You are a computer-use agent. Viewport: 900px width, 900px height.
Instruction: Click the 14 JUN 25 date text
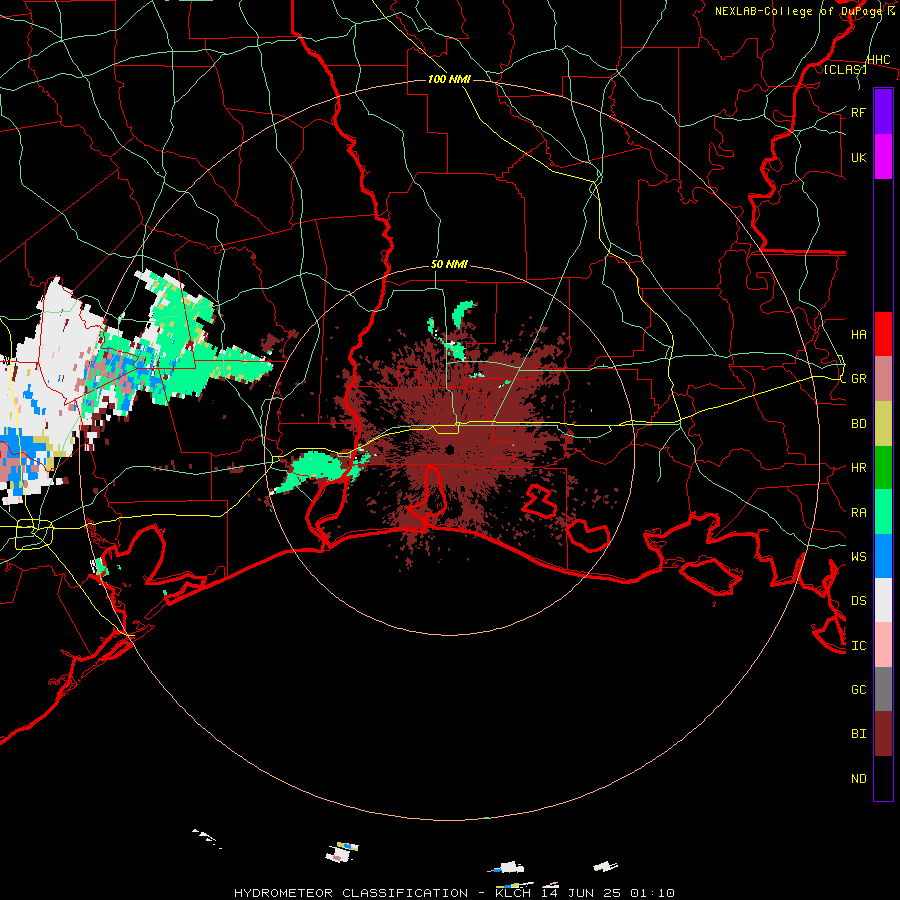pyautogui.click(x=581, y=893)
